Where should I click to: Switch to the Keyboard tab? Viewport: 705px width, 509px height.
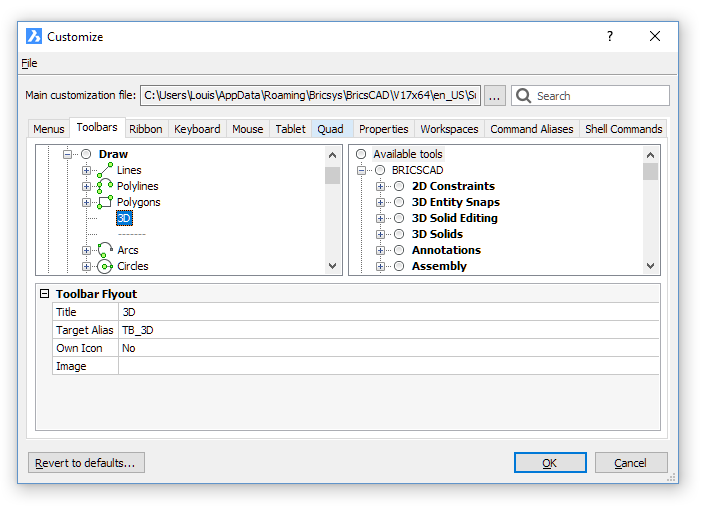[x=197, y=129]
